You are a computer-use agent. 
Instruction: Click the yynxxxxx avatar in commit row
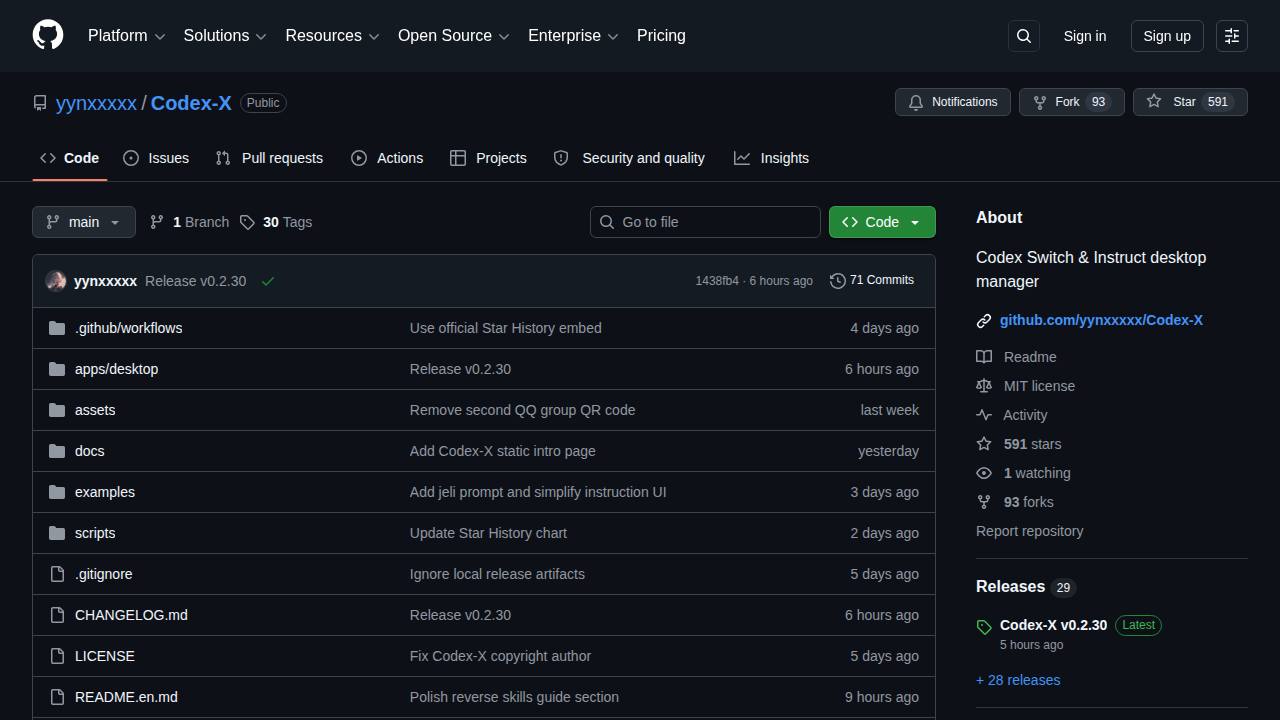56,281
